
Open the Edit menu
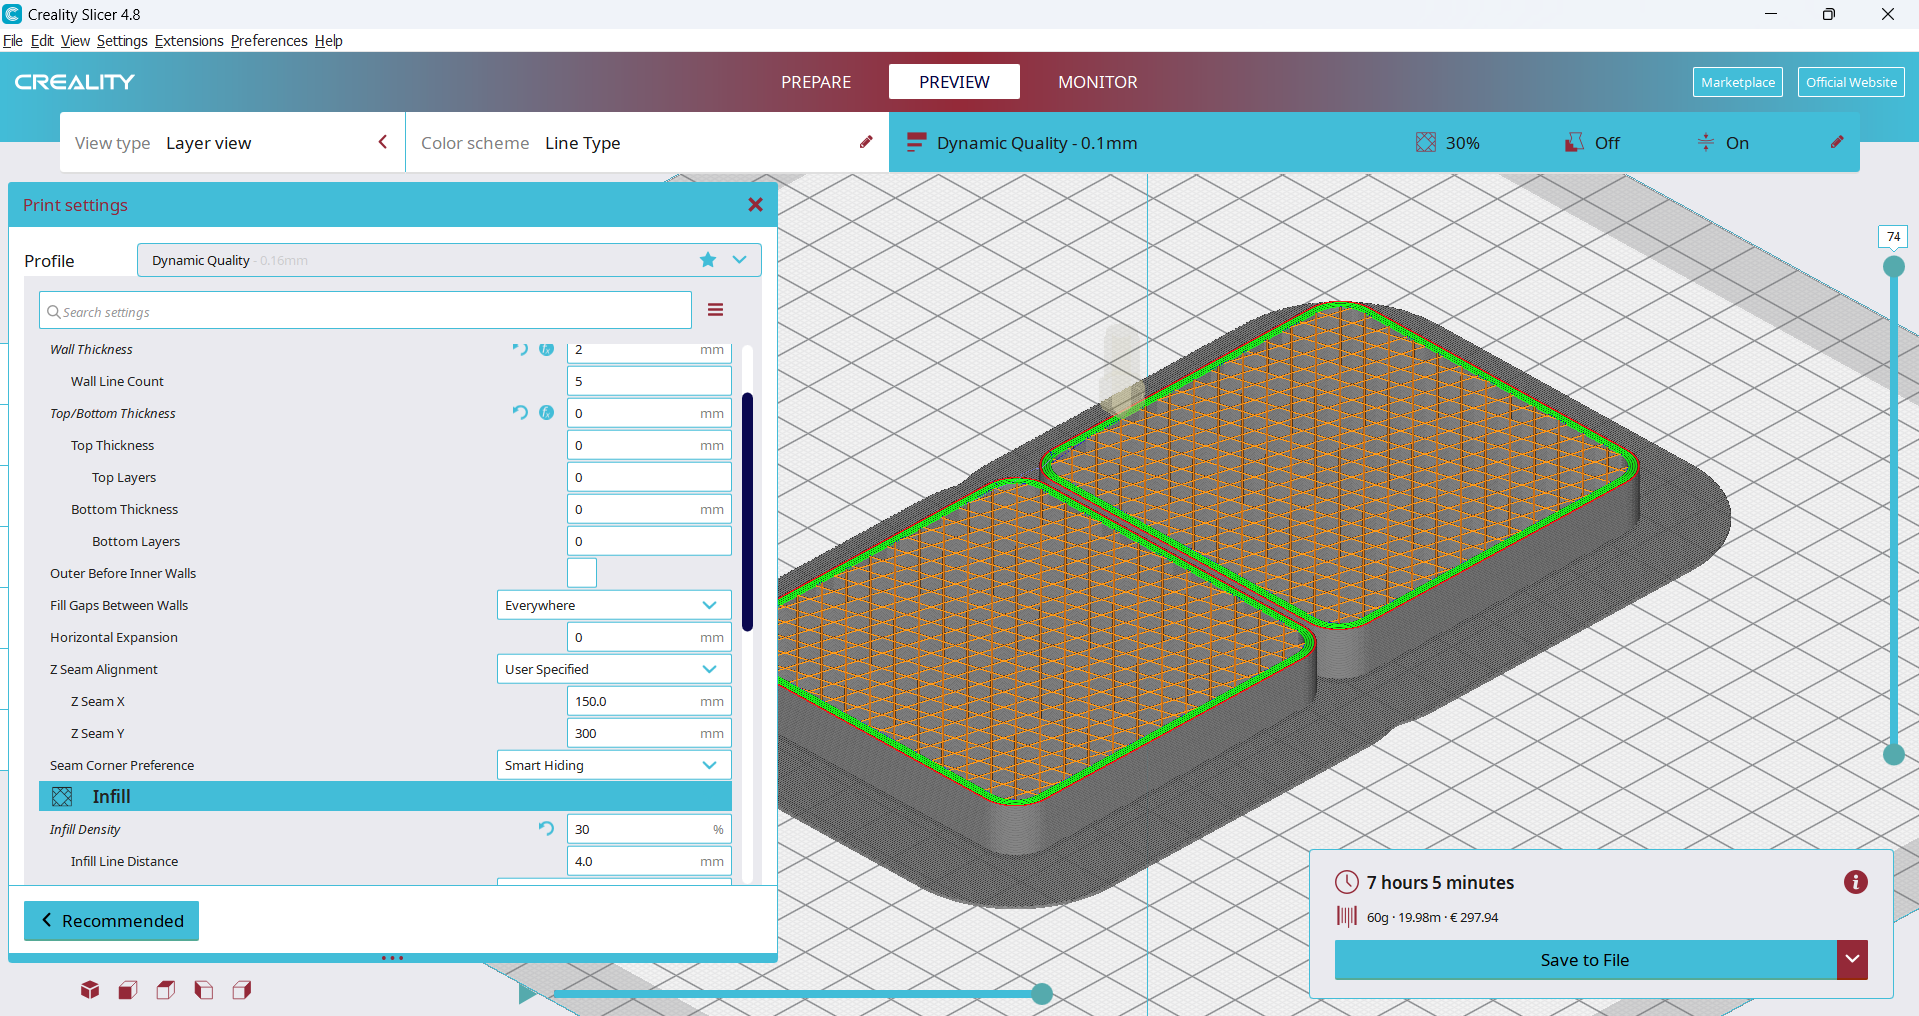click(42, 41)
